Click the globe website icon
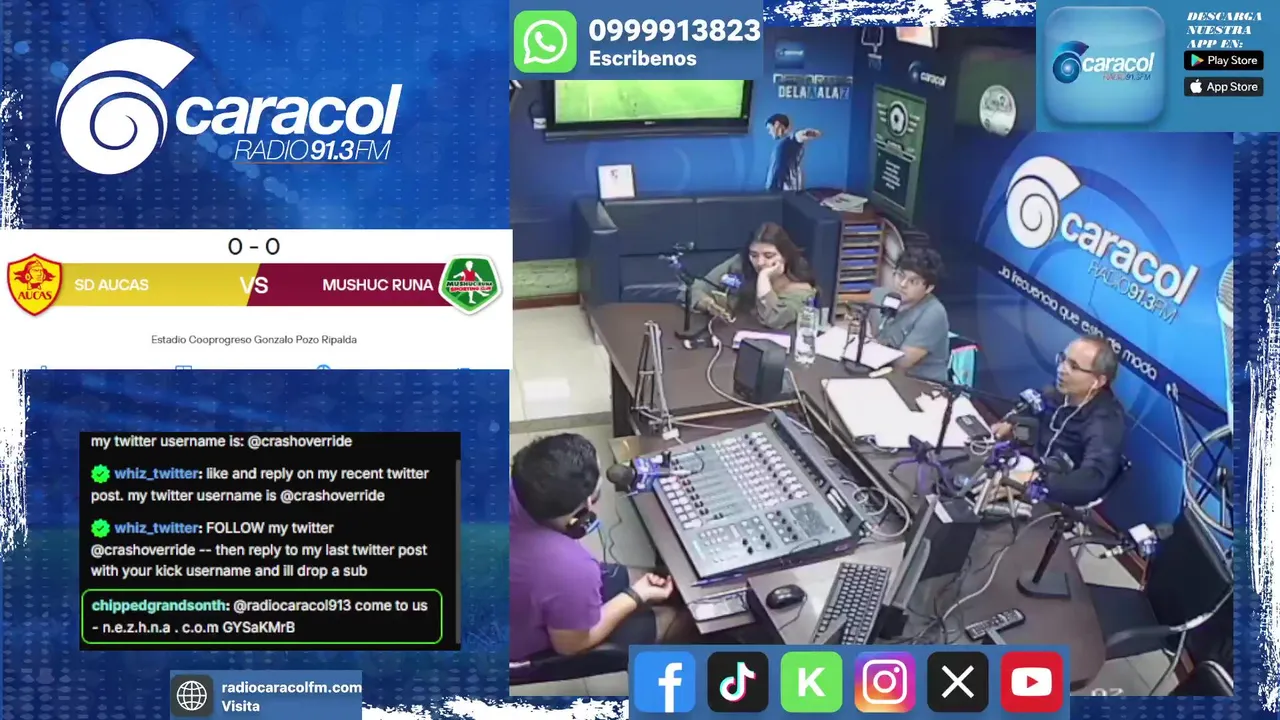This screenshot has width=1280, height=720. tap(192, 695)
